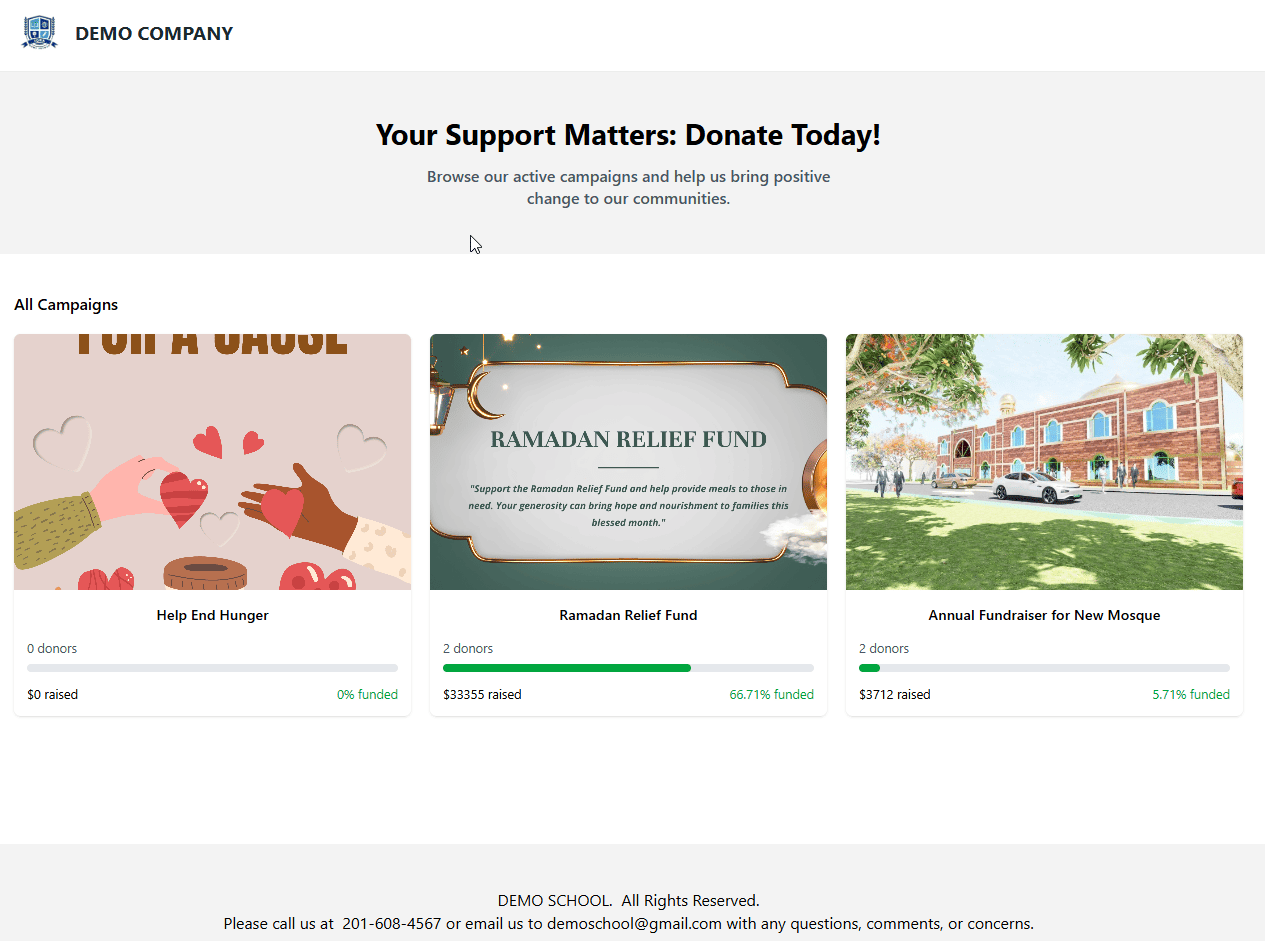Screen dimensions: 1265x941
Task: Open Annual Fundraiser for New Mosque title
Action: (x=1044, y=616)
